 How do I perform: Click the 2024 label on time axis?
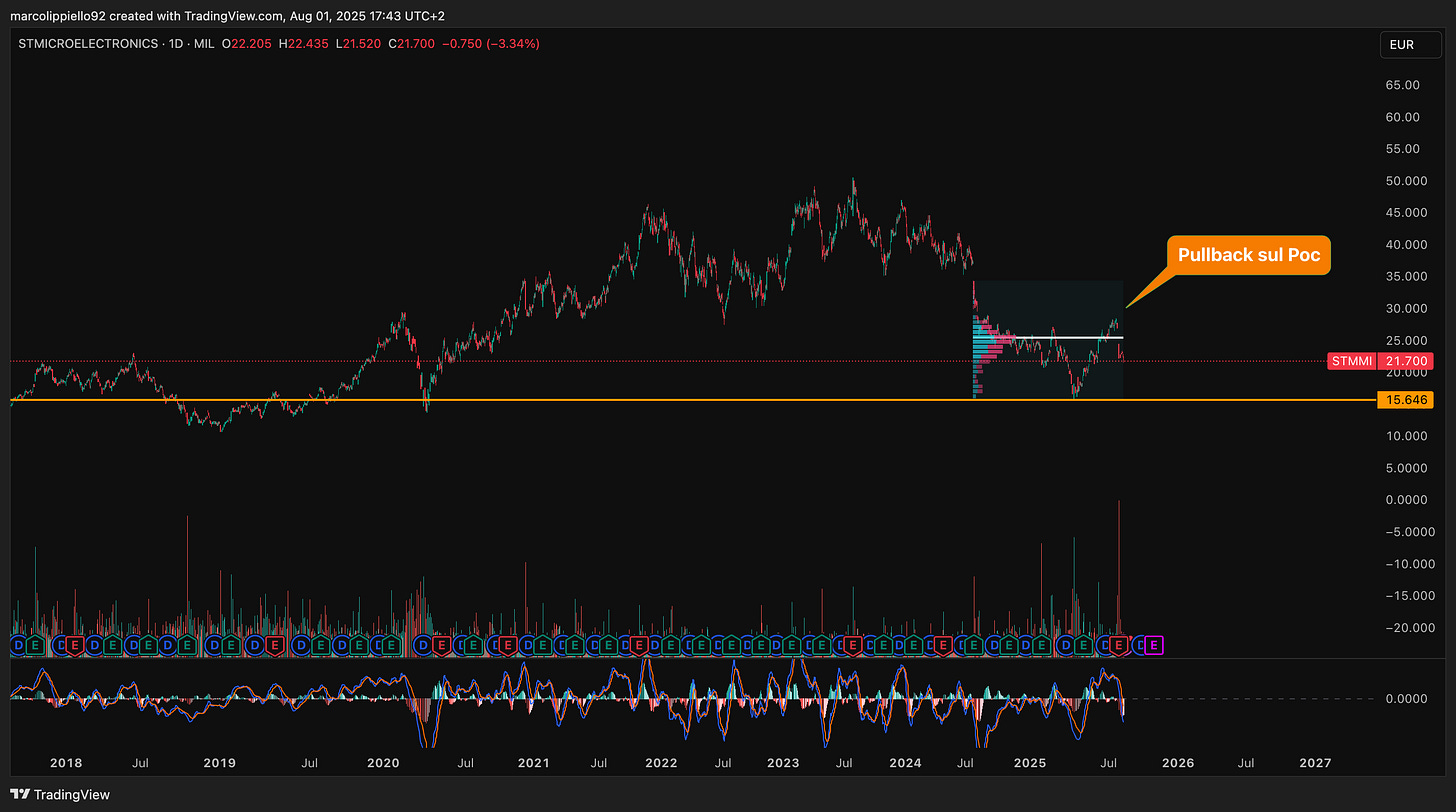tap(905, 762)
